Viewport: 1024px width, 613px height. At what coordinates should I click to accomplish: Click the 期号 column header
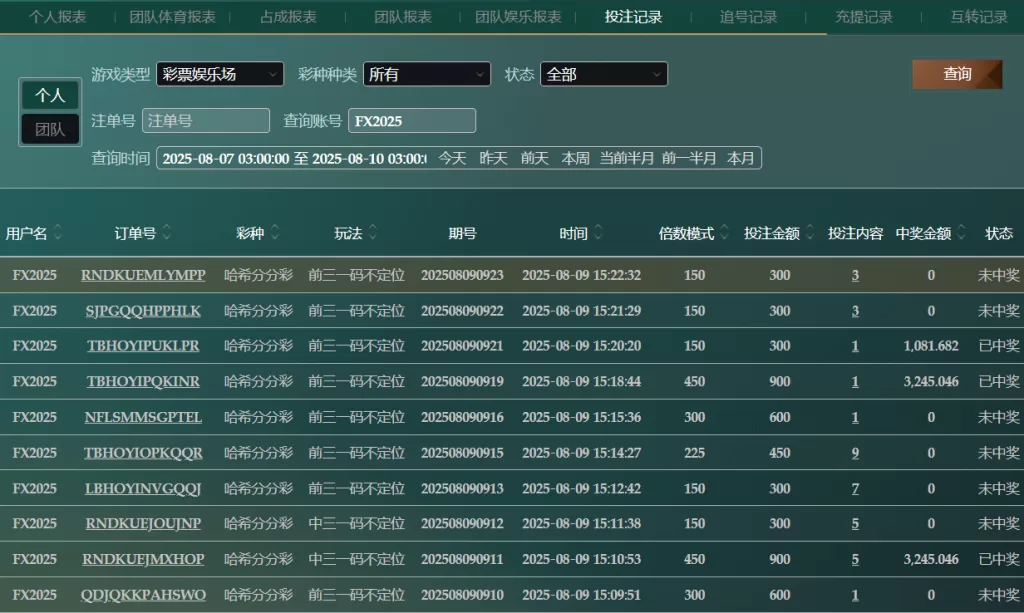462,233
